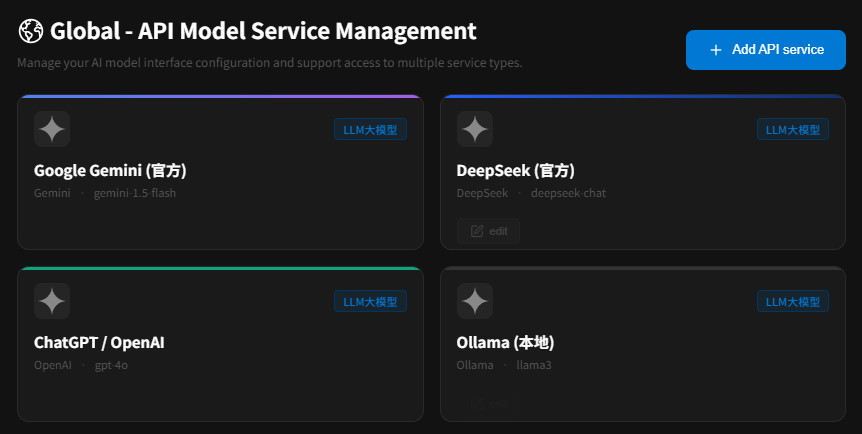Click the plus icon in Add API service
This screenshot has height=434, width=862.
pyautogui.click(x=715, y=50)
